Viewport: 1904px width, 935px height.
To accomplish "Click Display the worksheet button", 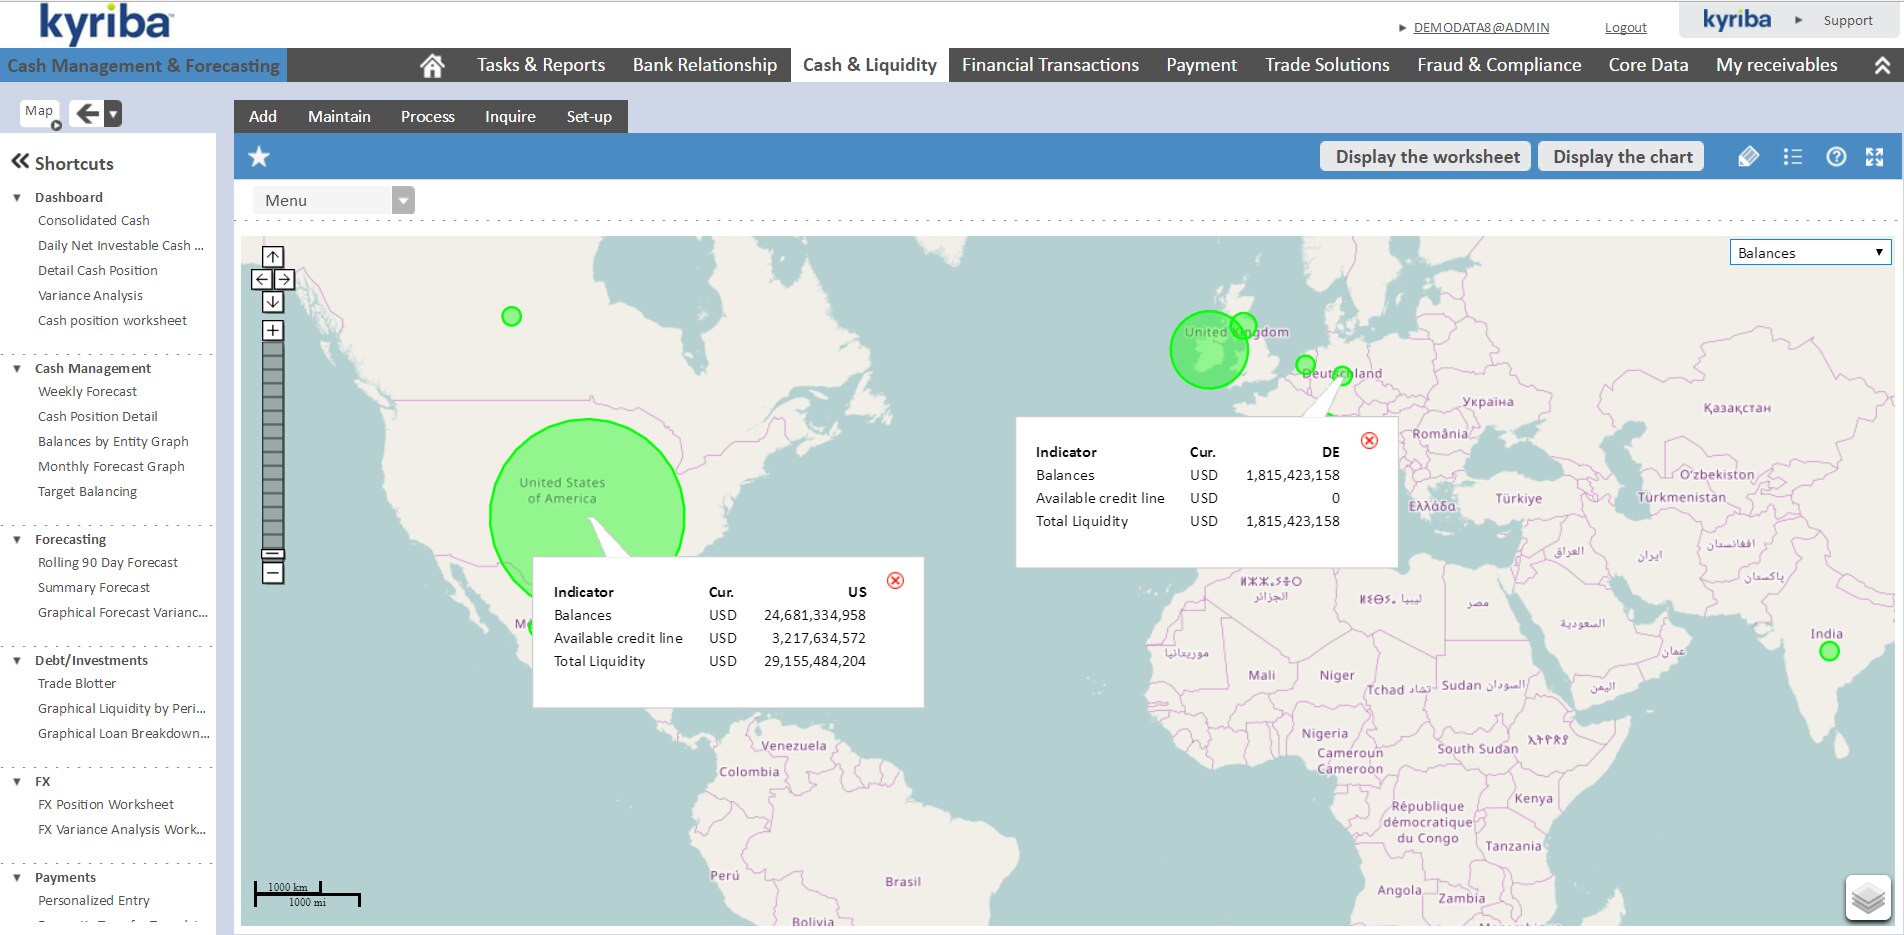I will [x=1426, y=157].
